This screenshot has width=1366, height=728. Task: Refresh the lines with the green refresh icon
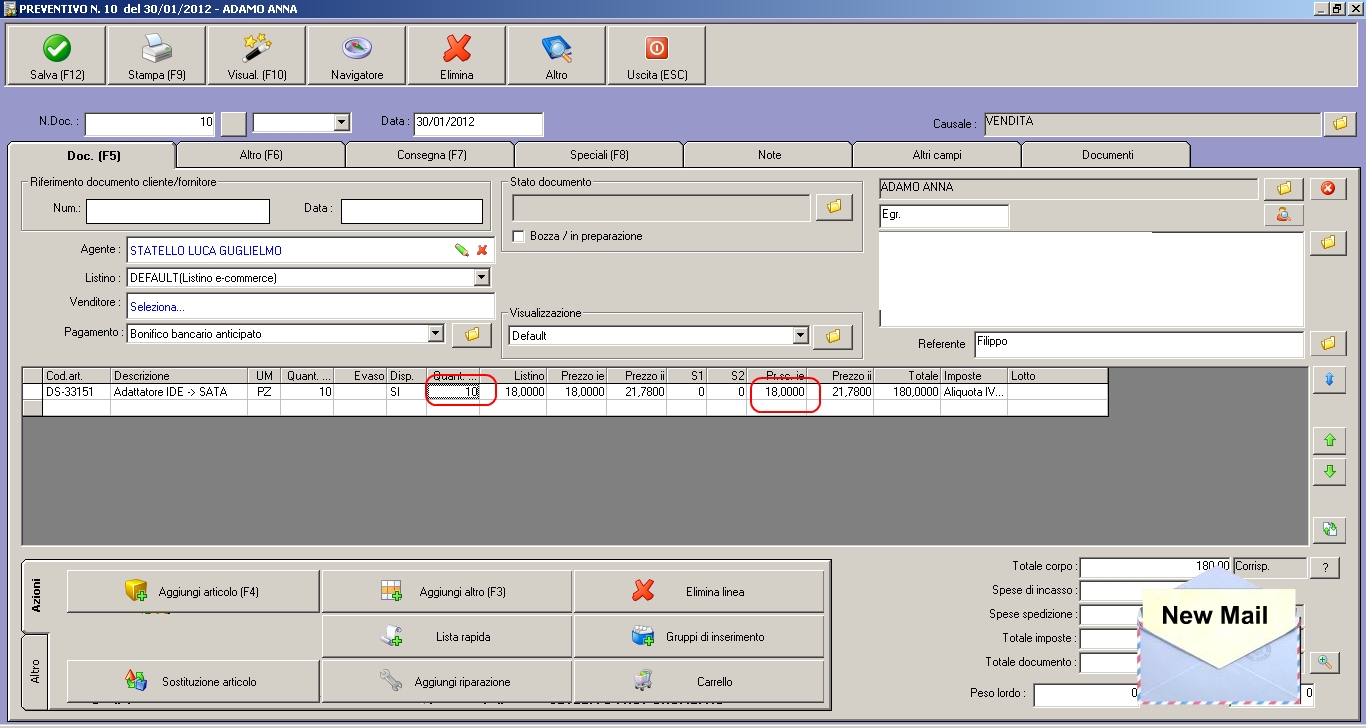pos(1329,530)
